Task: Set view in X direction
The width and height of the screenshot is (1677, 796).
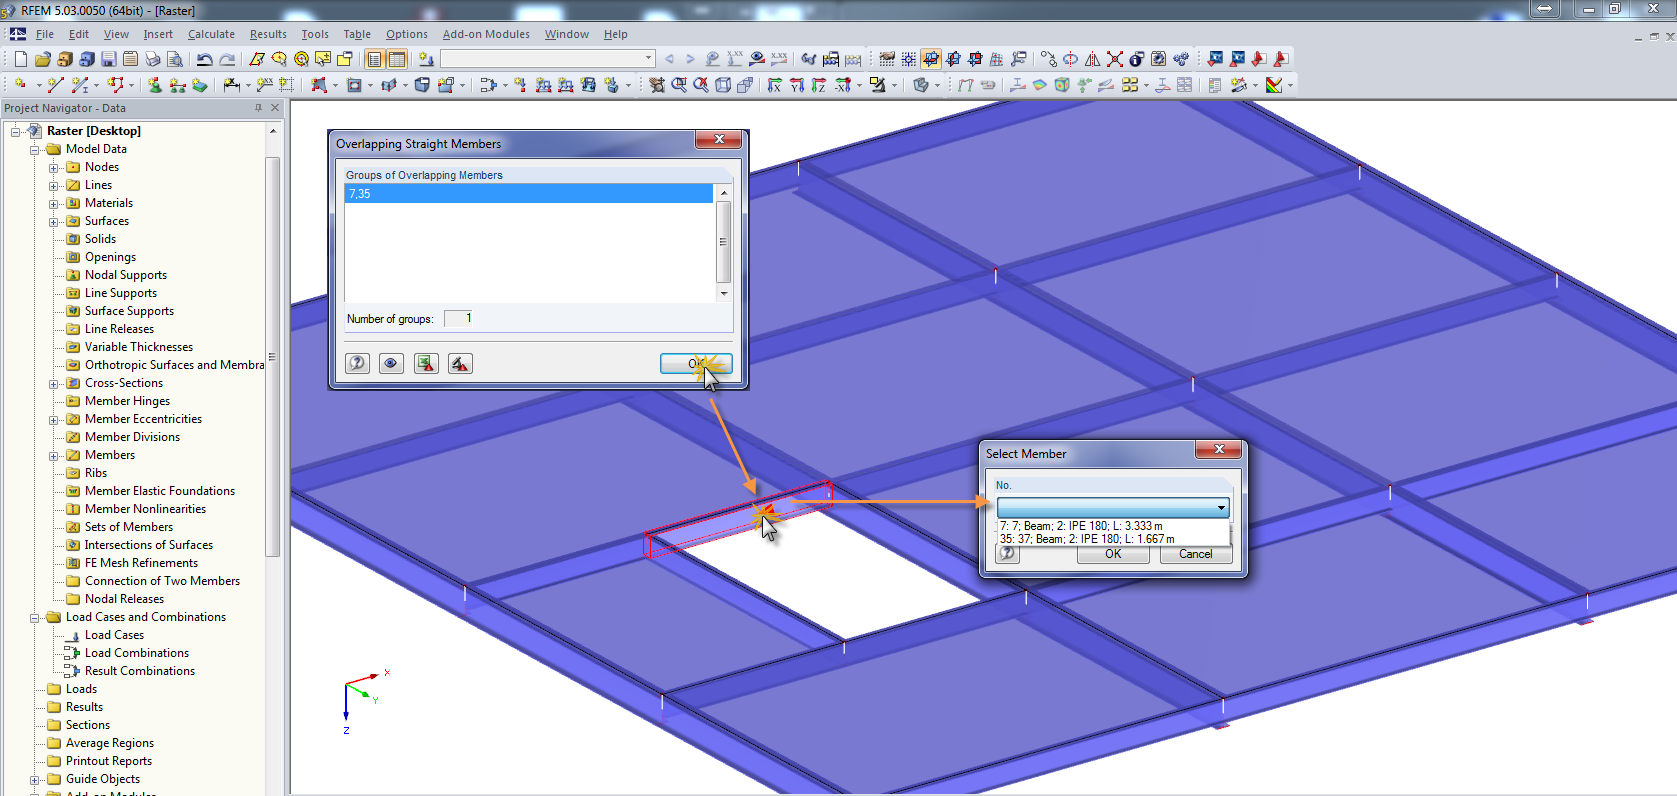Action: [775, 85]
